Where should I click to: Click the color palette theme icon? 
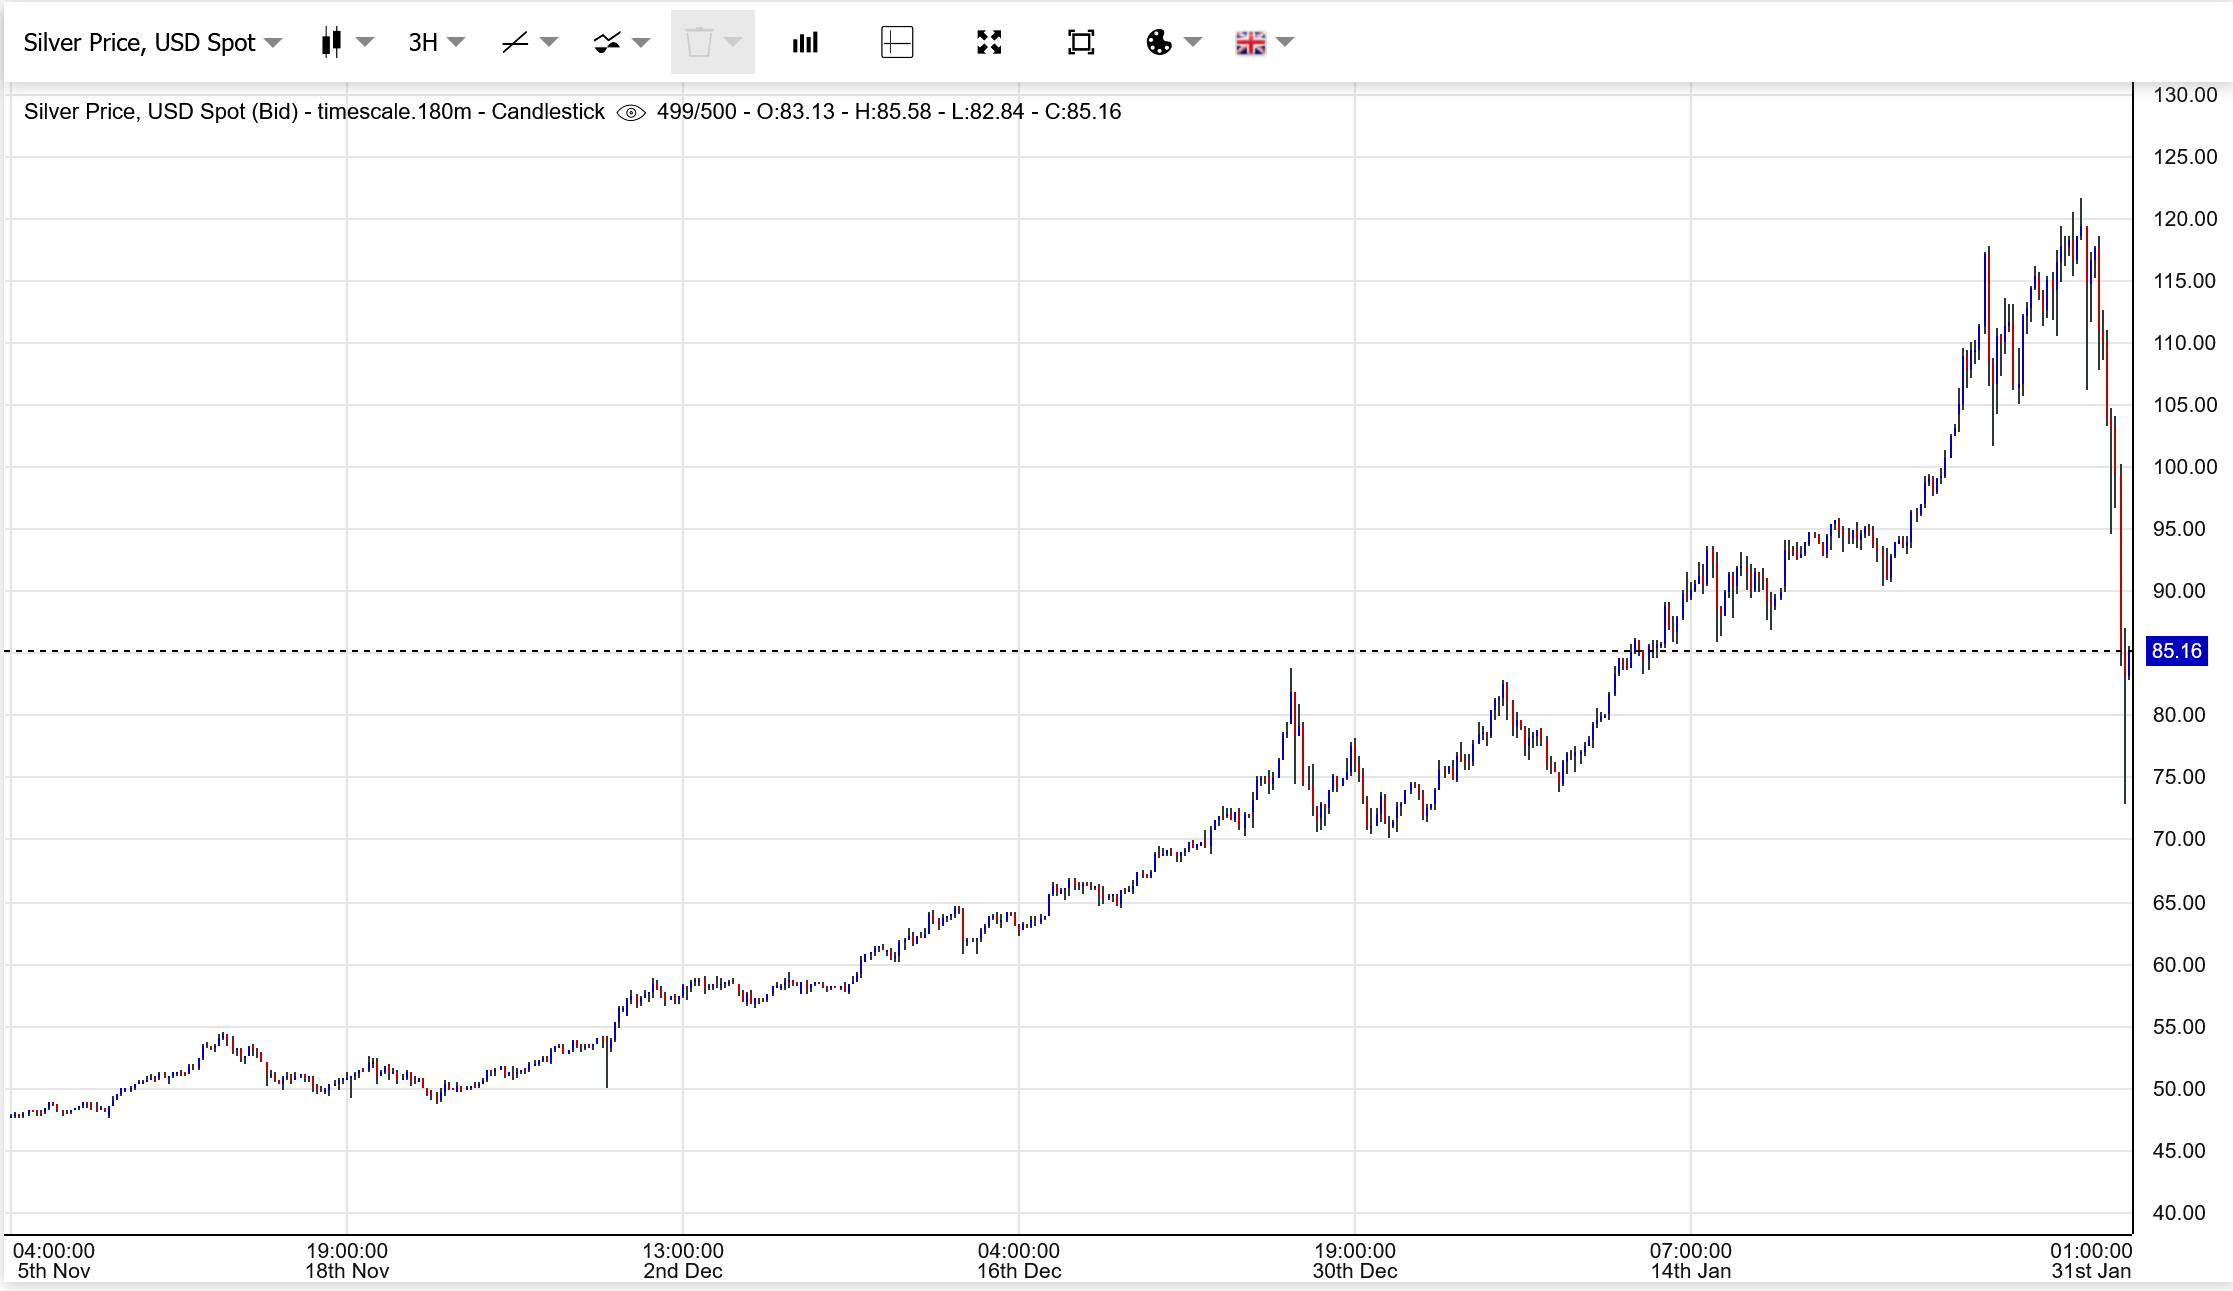tap(1159, 43)
